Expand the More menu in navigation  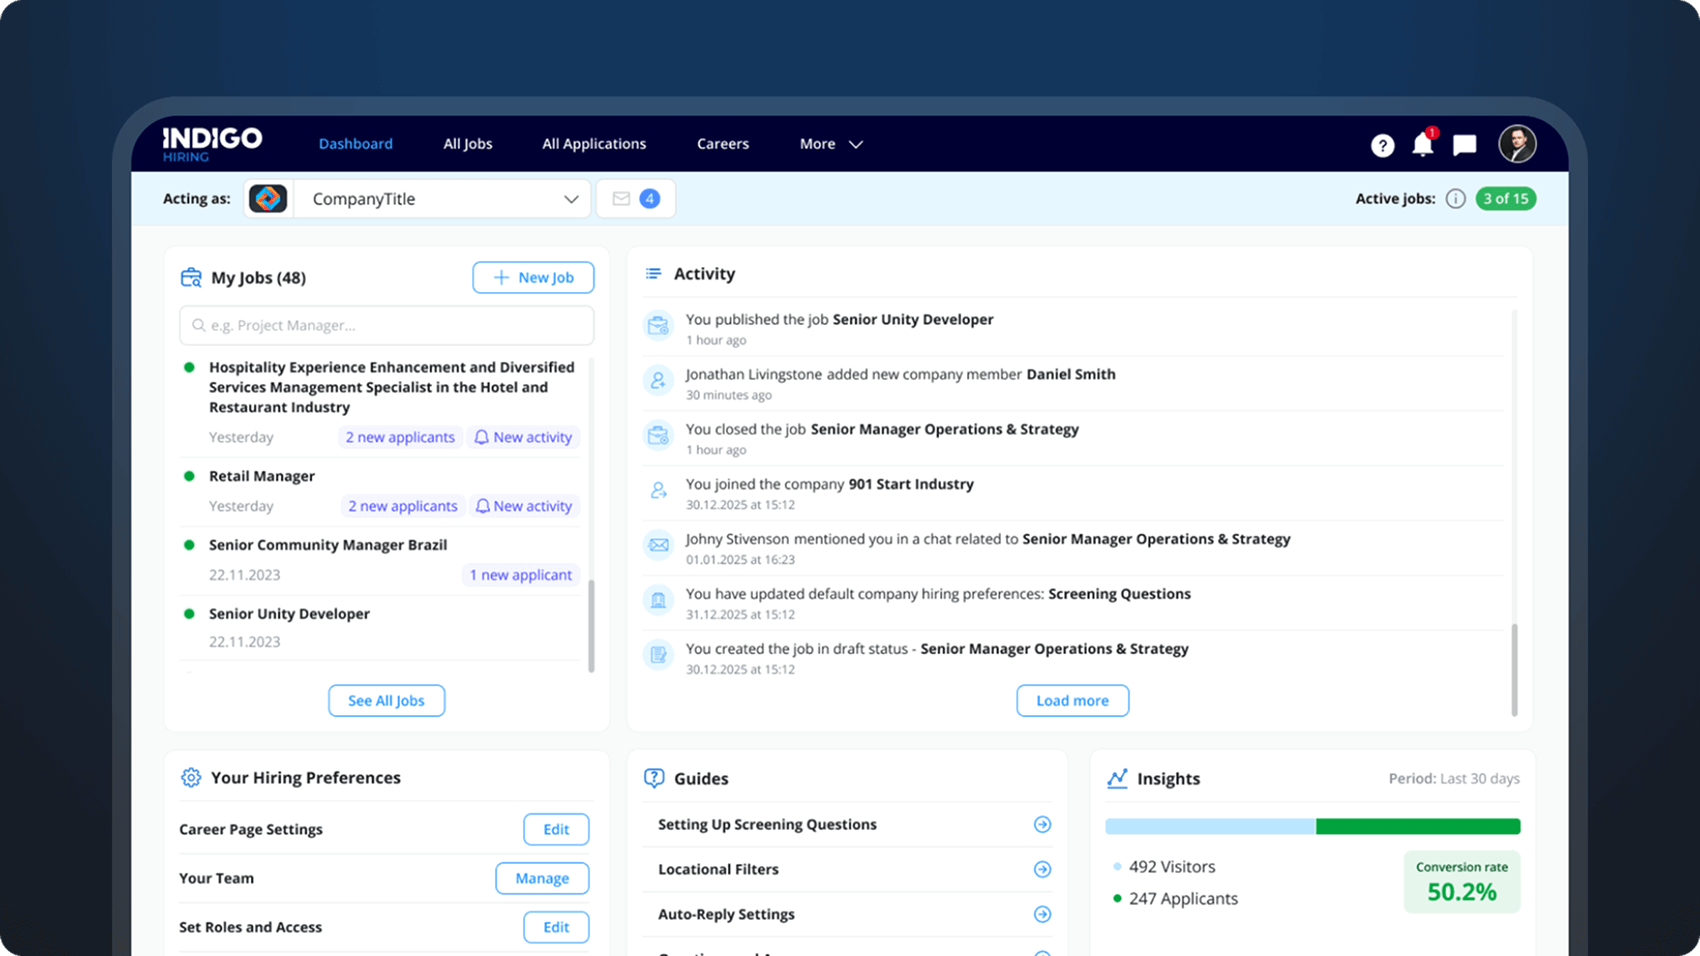pos(830,144)
